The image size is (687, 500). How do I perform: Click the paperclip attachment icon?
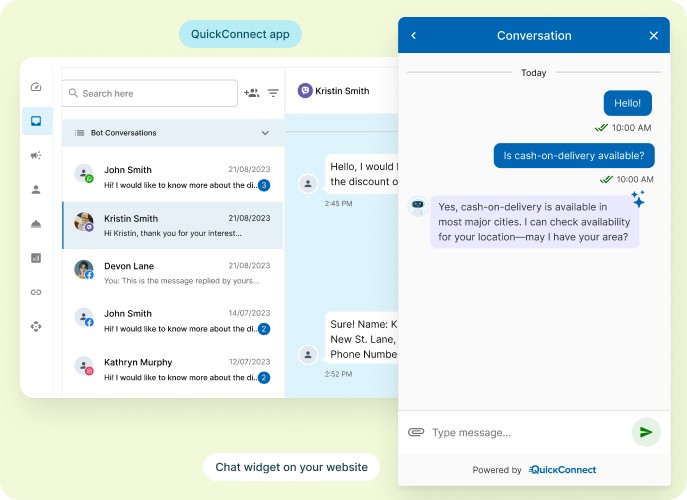(416, 432)
